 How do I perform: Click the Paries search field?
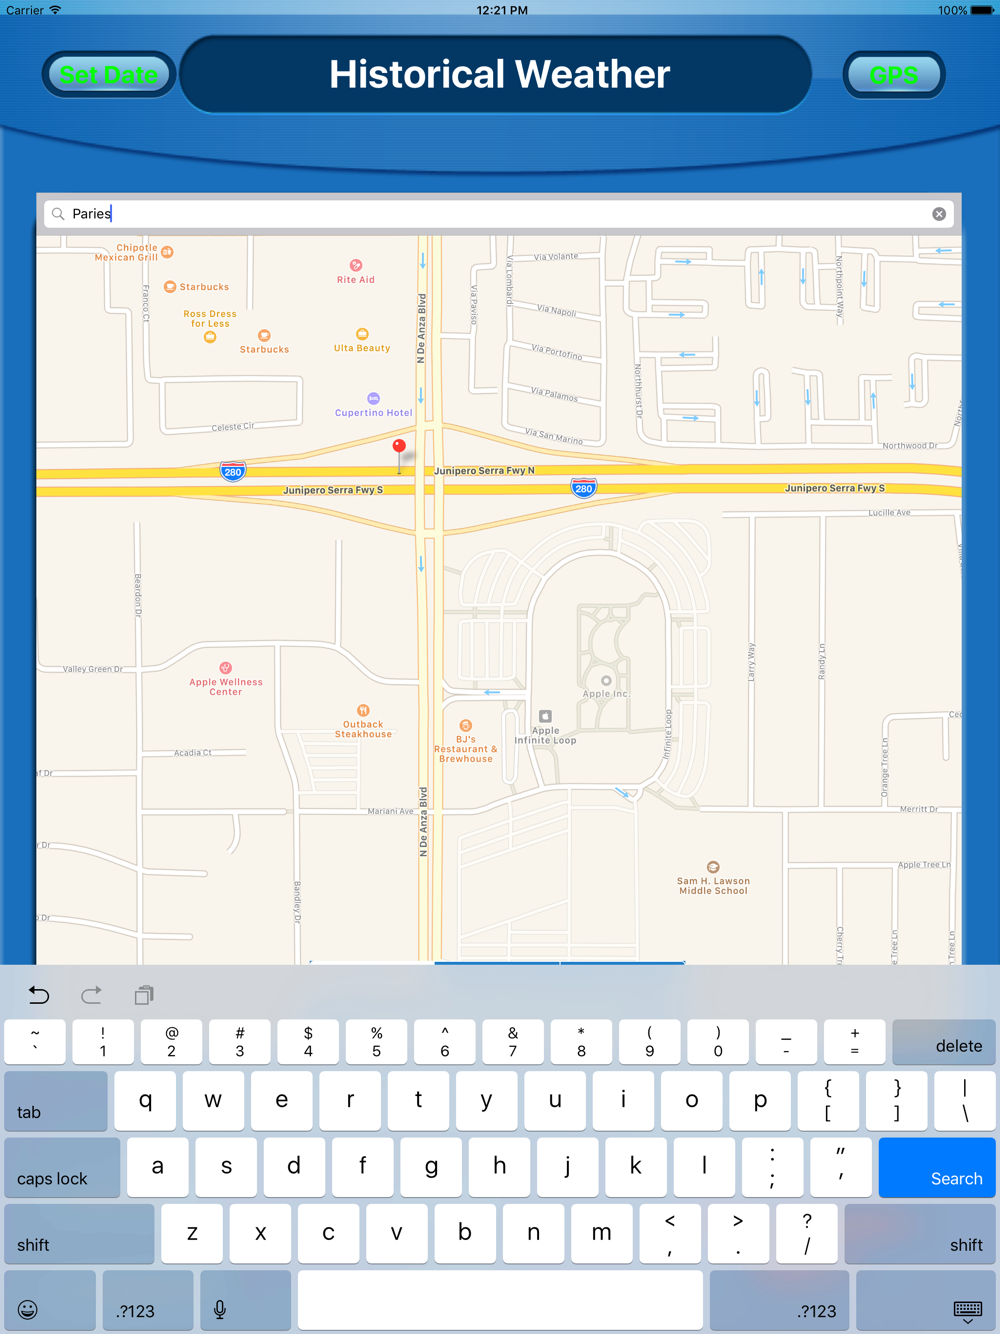pyautogui.click(x=499, y=214)
